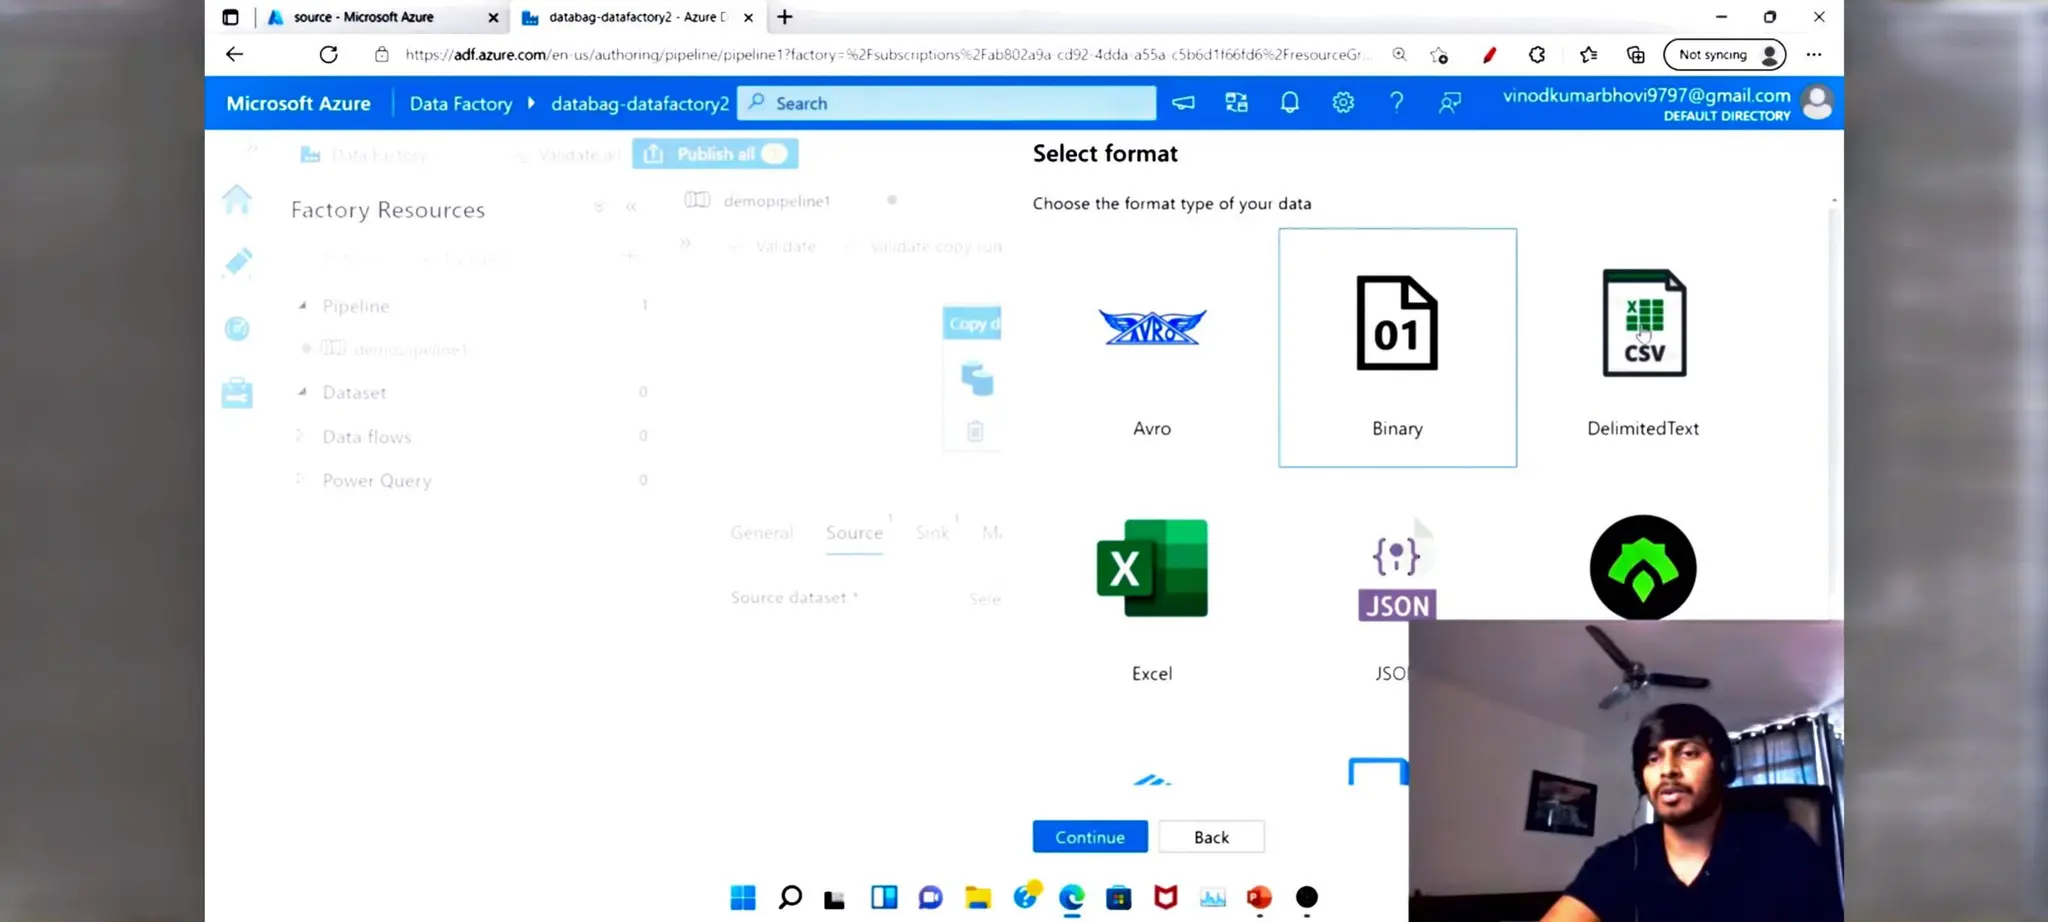Open Microsoft Edge from taskbar

click(x=1071, y=897)
